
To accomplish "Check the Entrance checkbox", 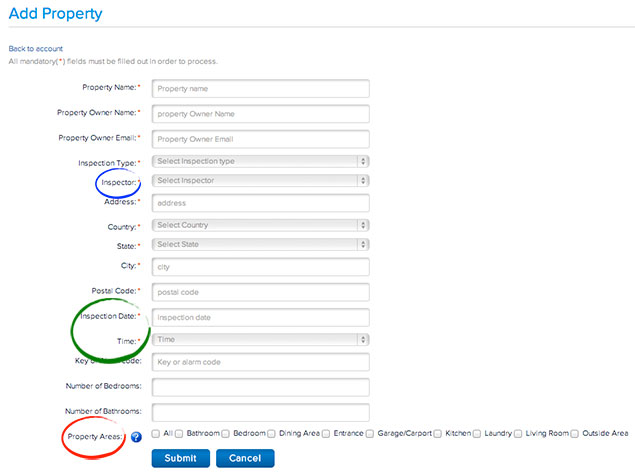I will pyautogui.click(x=326, y=434).
